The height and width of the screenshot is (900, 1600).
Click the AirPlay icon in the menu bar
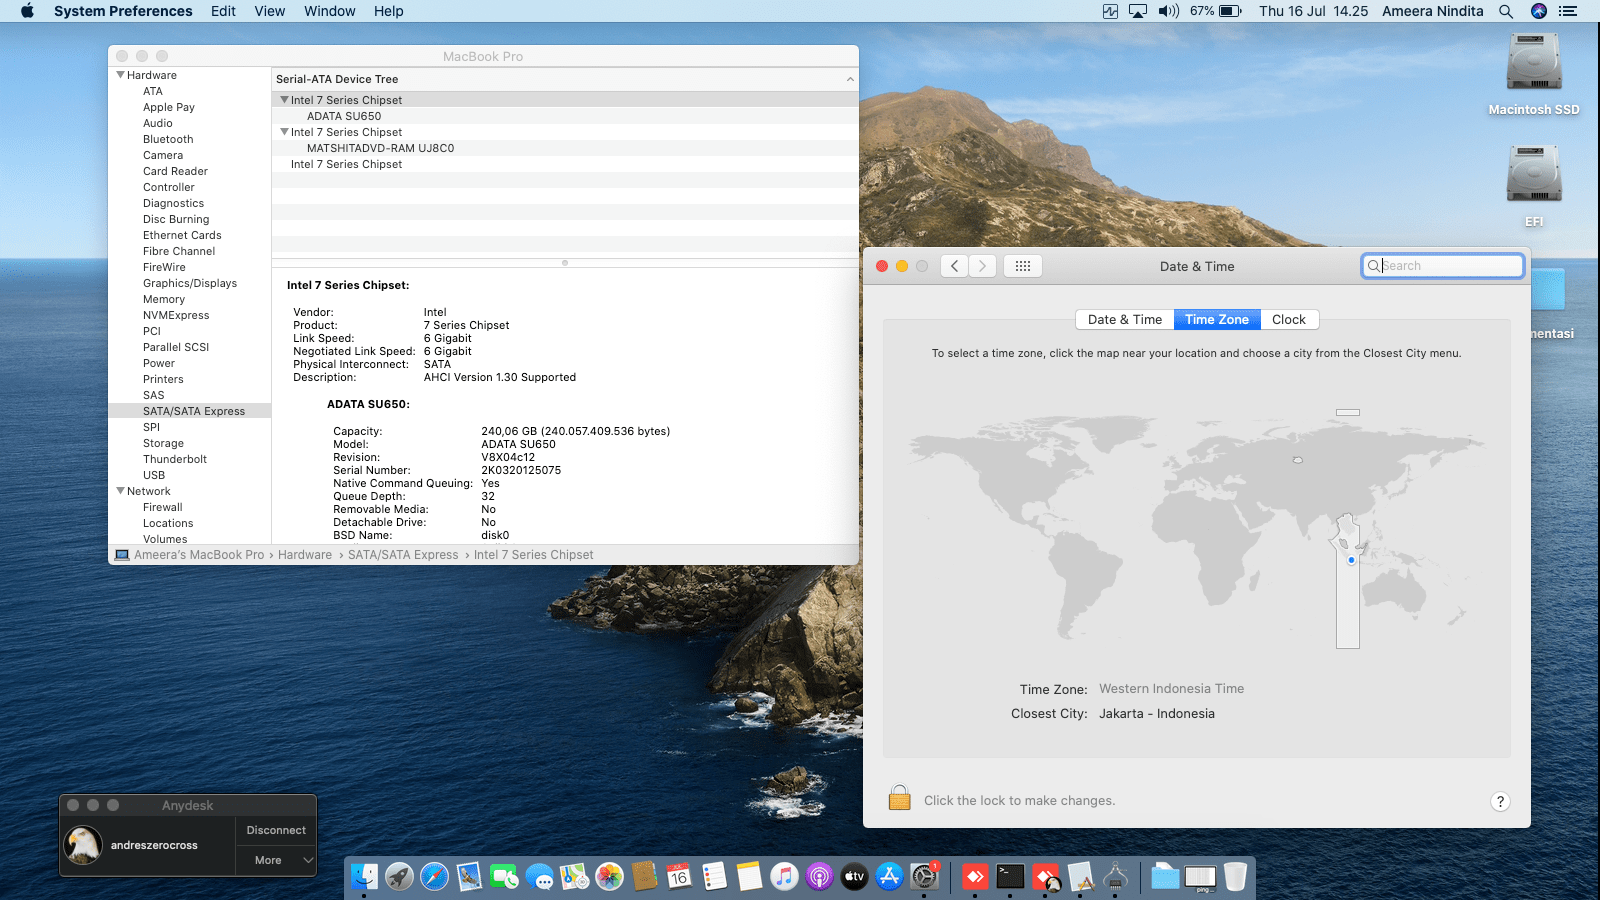pos(1138,11)
